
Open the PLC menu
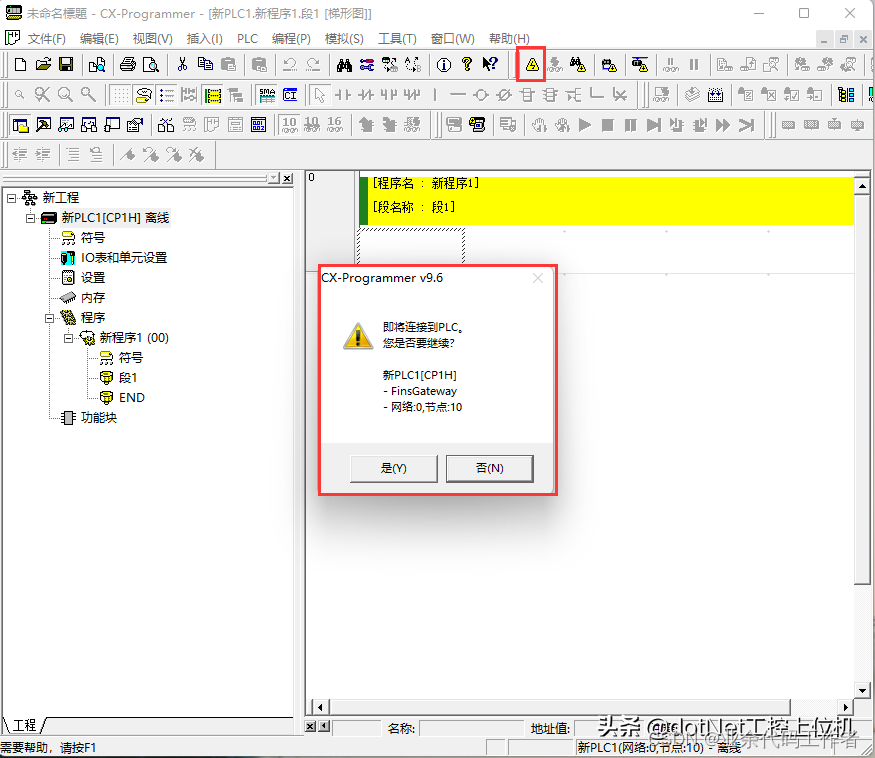pyautogui.click(x=247, y=39)
